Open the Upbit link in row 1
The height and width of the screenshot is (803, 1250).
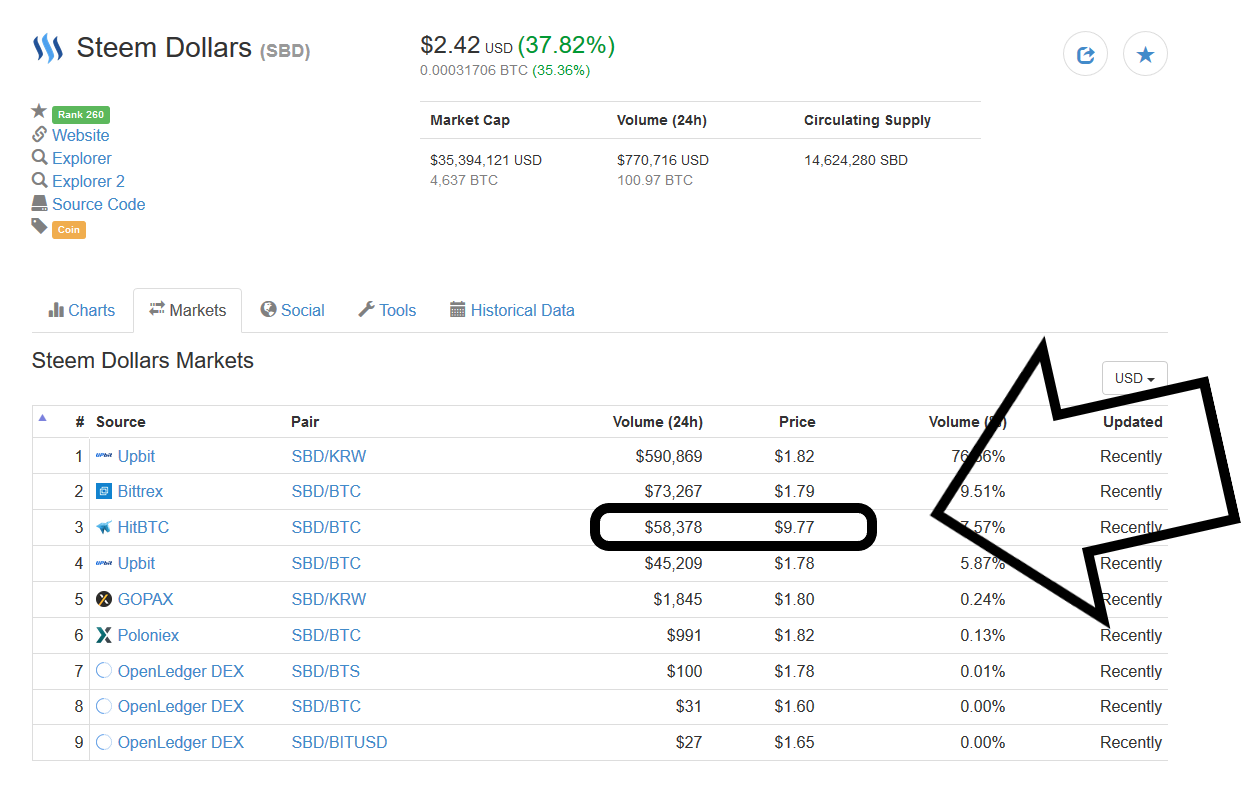click(136, 456)
